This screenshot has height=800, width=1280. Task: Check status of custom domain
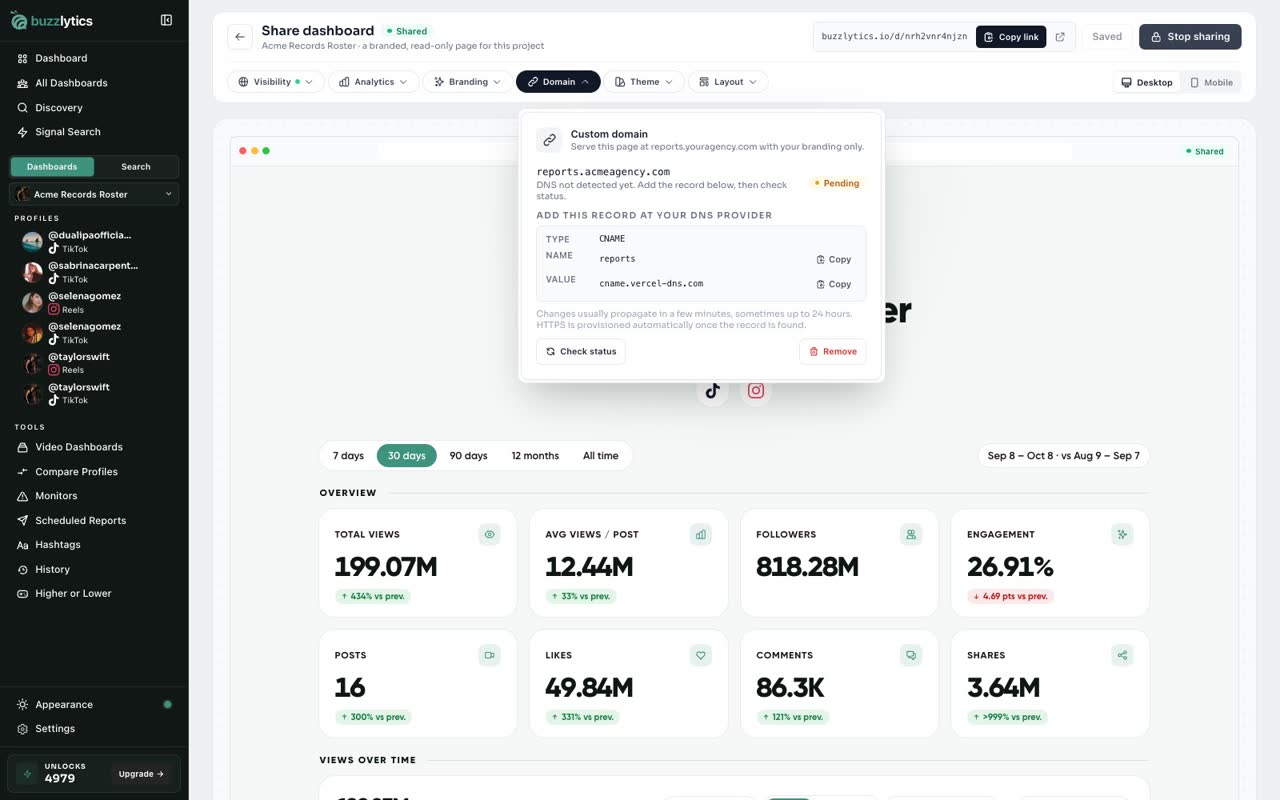click(581, 352)
